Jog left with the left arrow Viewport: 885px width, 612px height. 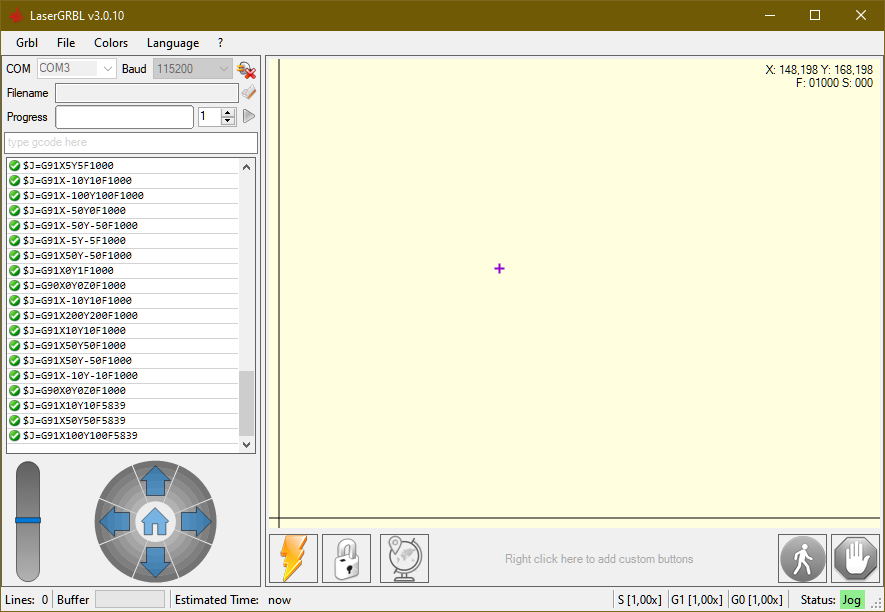[x=116, y=521]
